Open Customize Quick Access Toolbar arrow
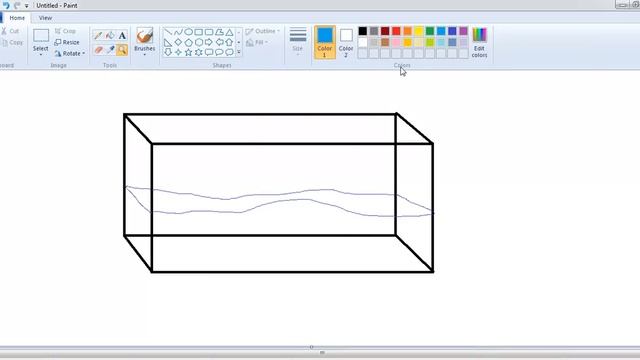Viewport: 640px width, 360px height. (x=27, y=6)
